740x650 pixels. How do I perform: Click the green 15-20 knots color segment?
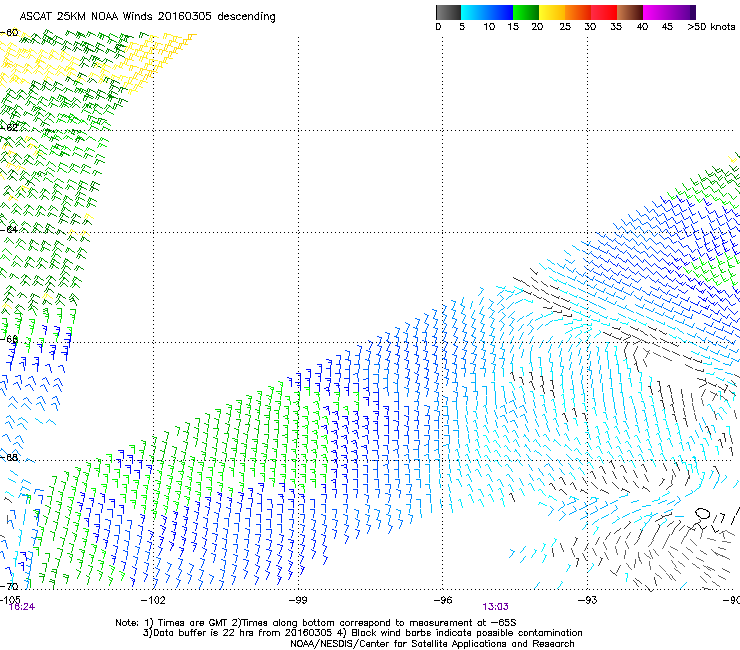526,12
